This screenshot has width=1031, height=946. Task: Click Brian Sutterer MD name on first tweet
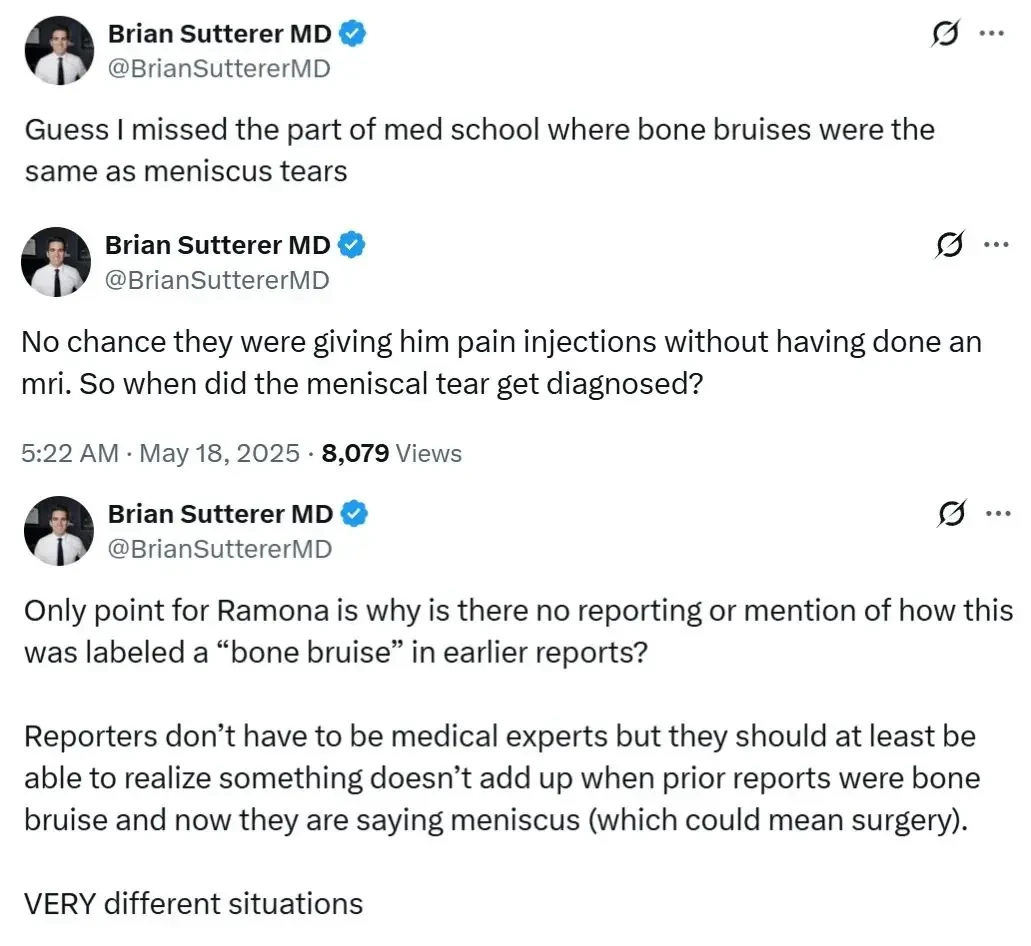220,34
